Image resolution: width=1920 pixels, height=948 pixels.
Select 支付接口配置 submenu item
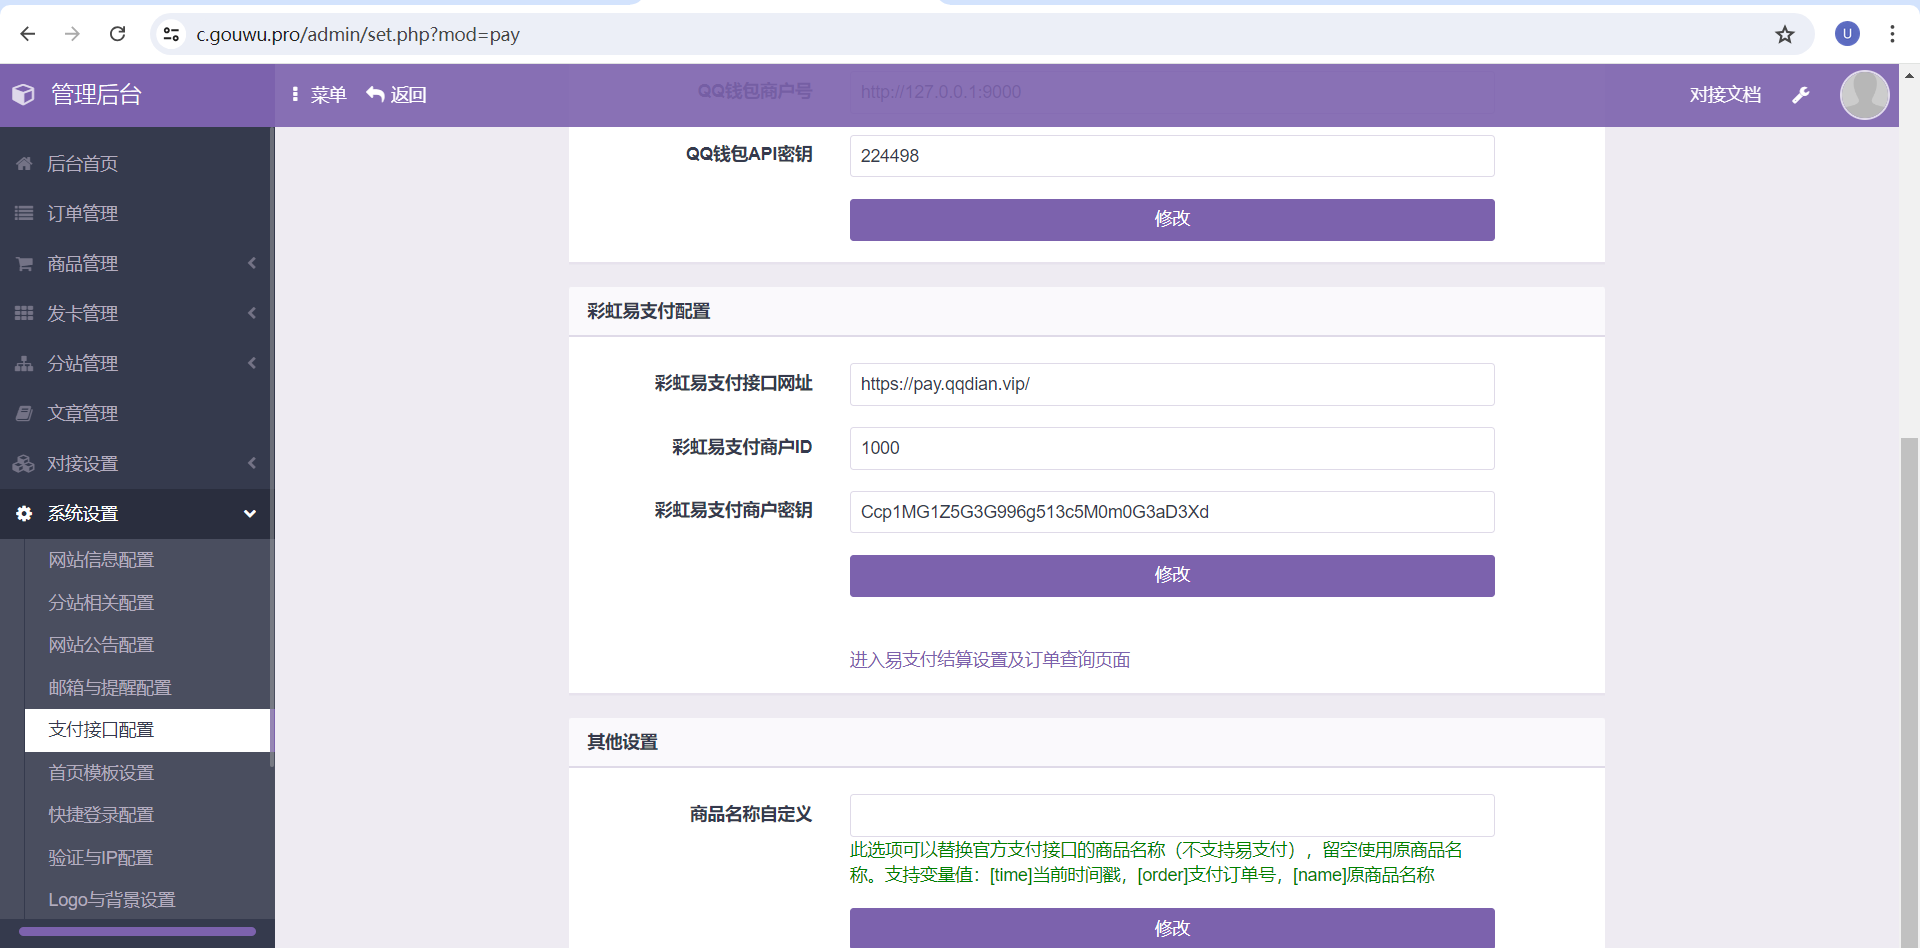(x=147, y=730)
